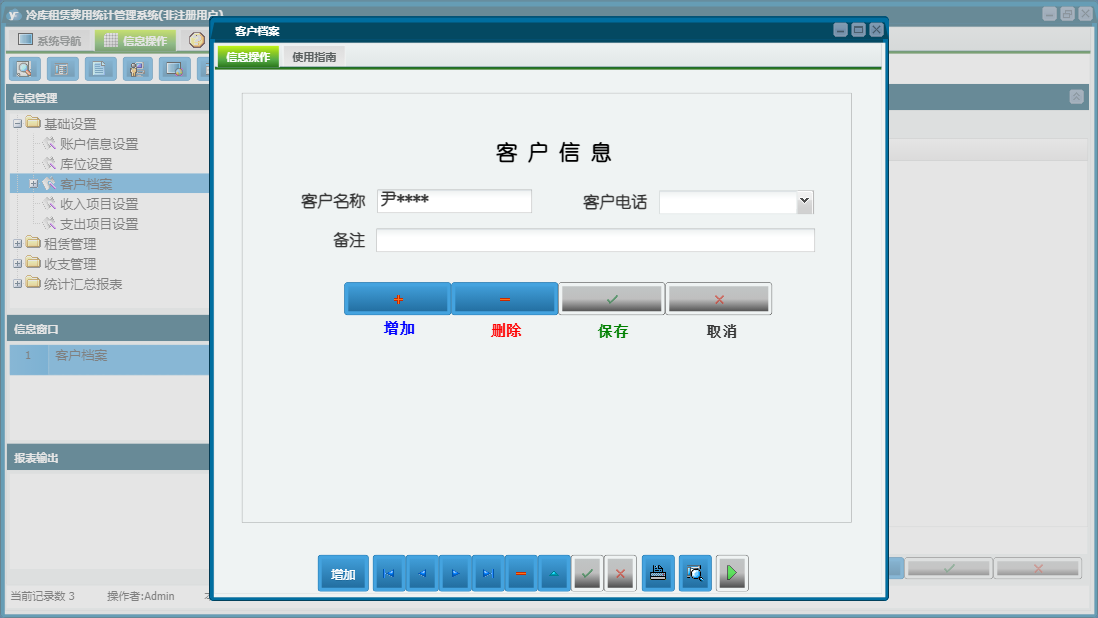Click green checkmark in bottom toolbar
1098x618 pixels.
coord(588,573)
